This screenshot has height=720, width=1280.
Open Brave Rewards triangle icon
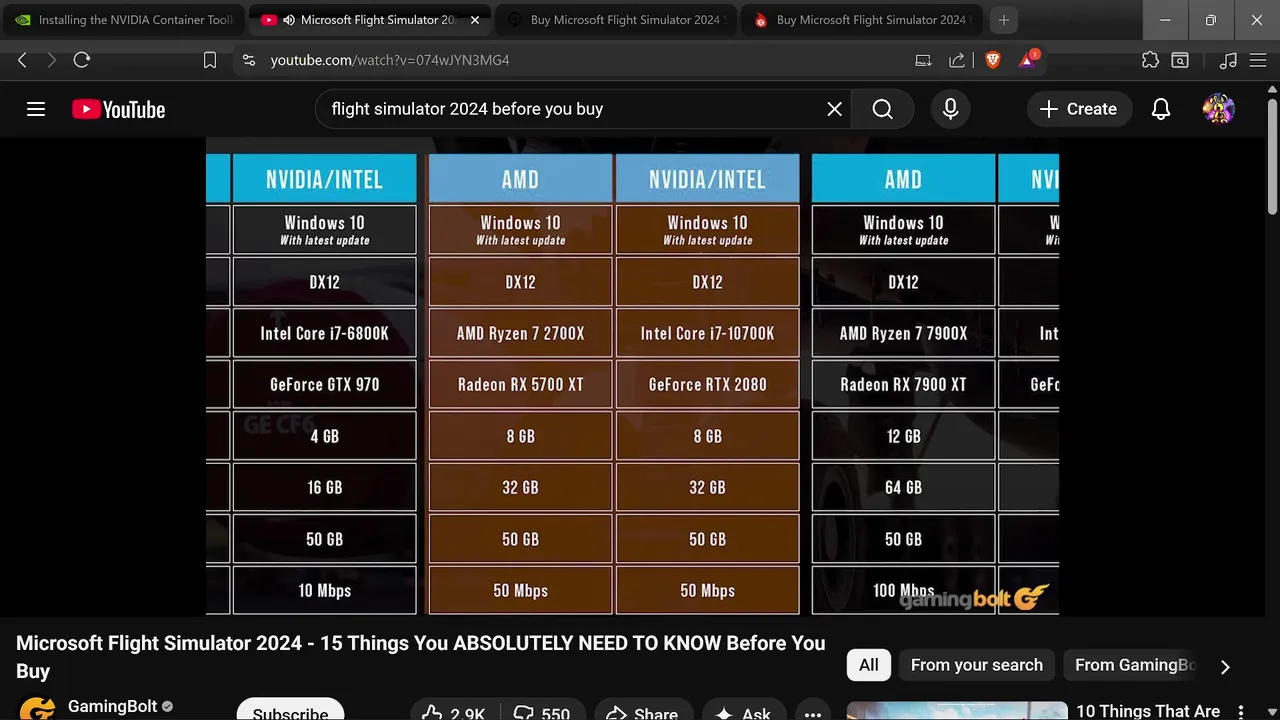(1029, 60)
